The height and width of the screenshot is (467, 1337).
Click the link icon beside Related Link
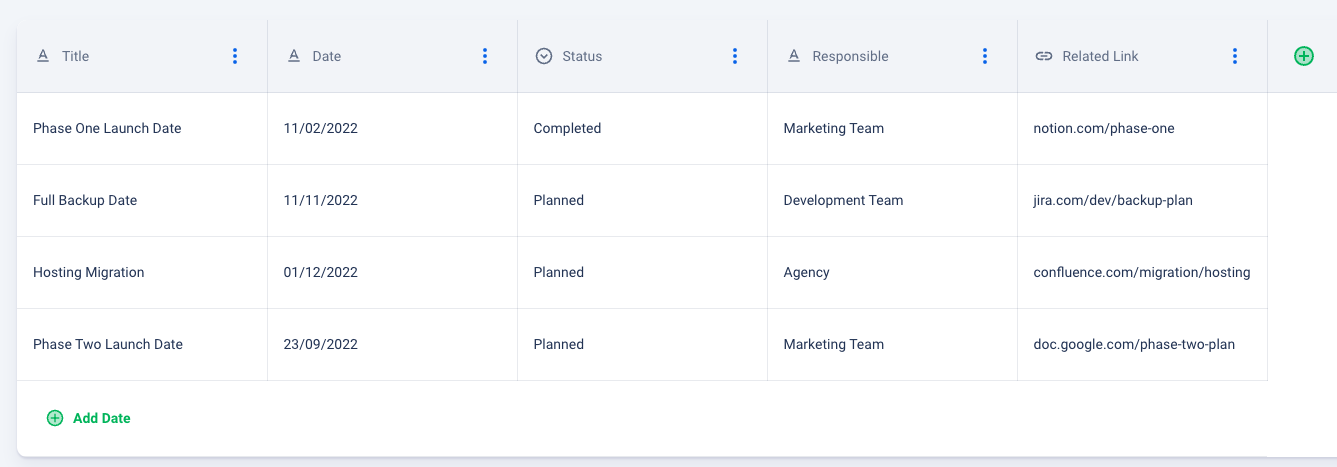pos(1044,56)
